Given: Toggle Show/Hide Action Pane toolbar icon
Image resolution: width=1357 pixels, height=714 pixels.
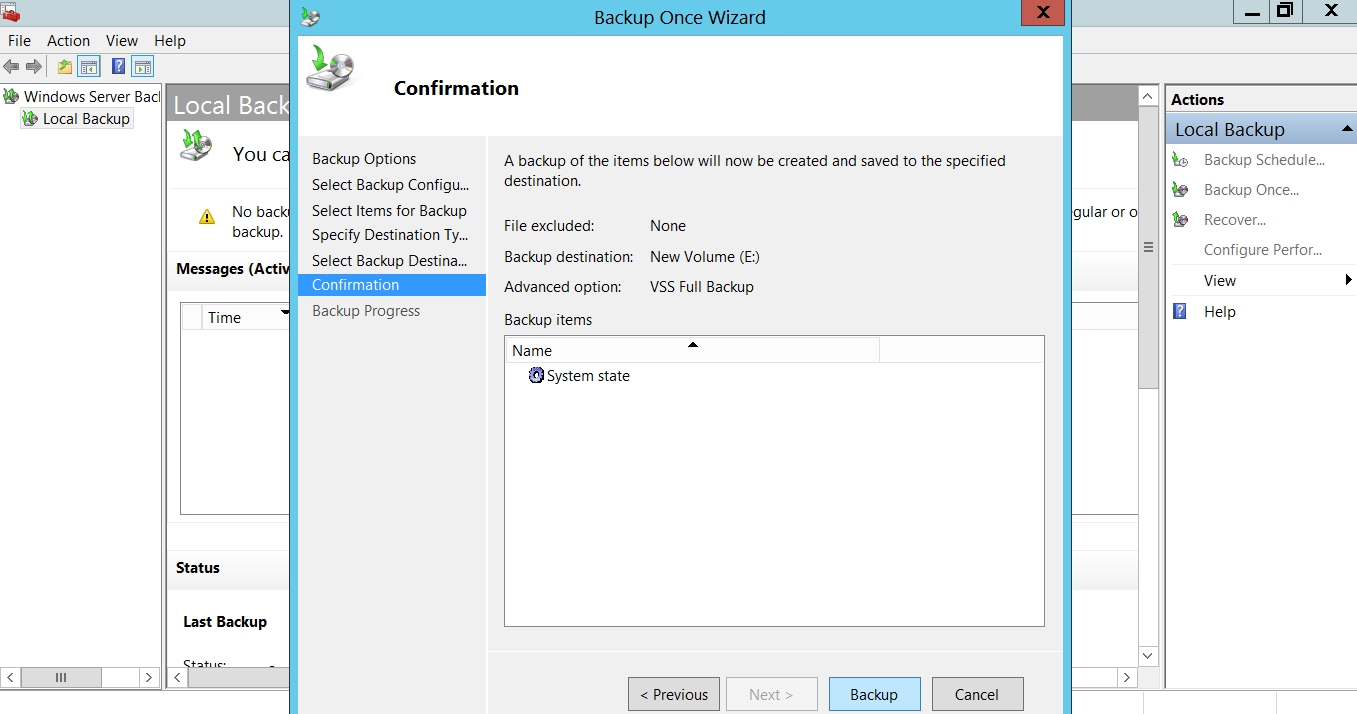Looking at the screenshot, I should 143,67.
